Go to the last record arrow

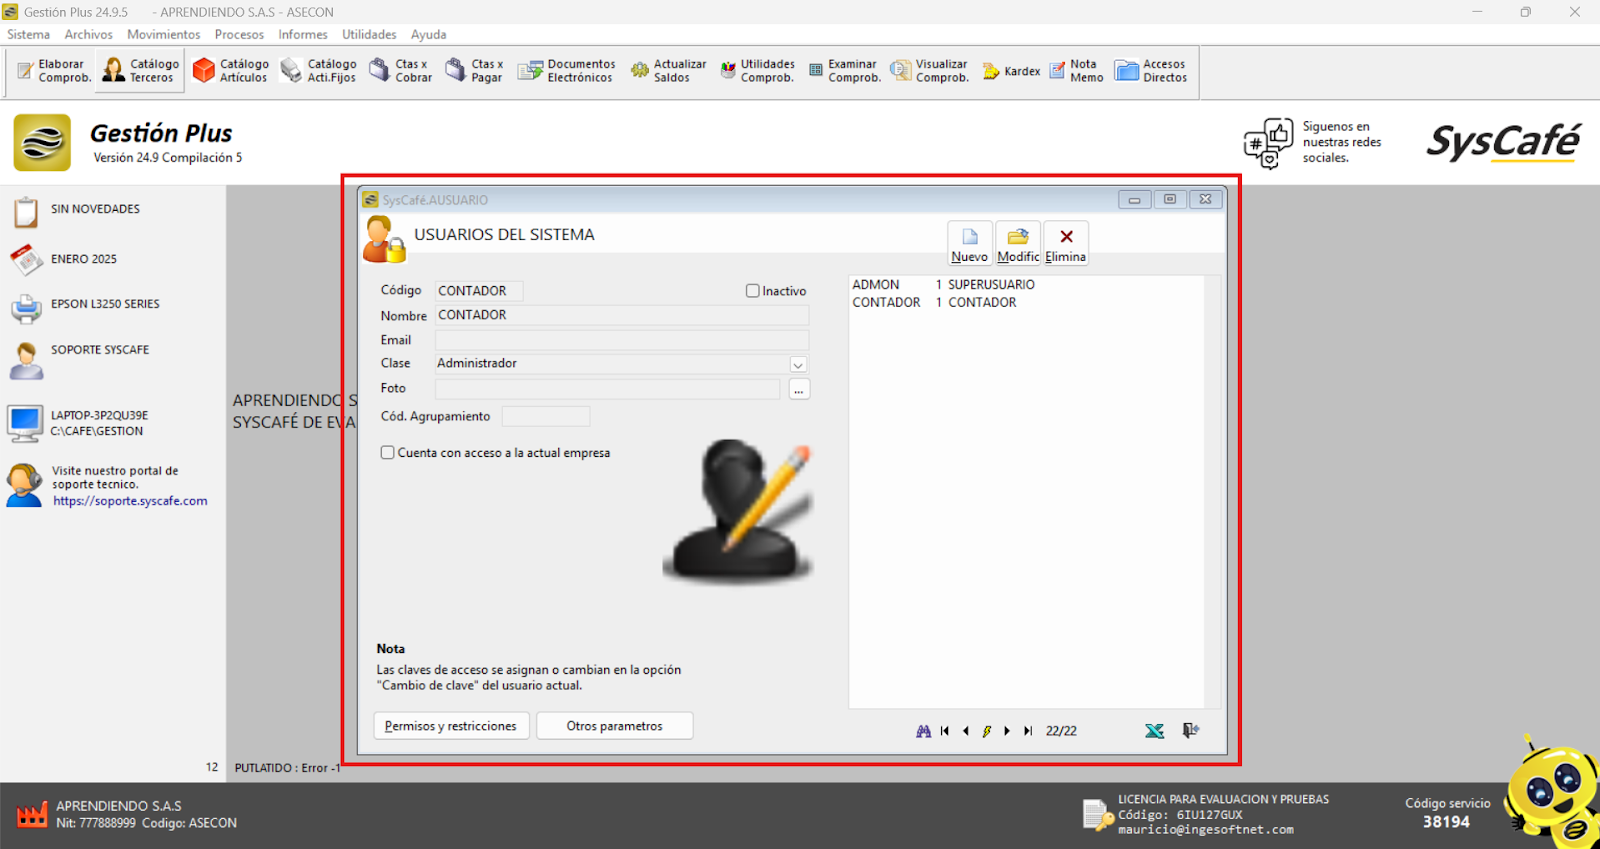1028,731
